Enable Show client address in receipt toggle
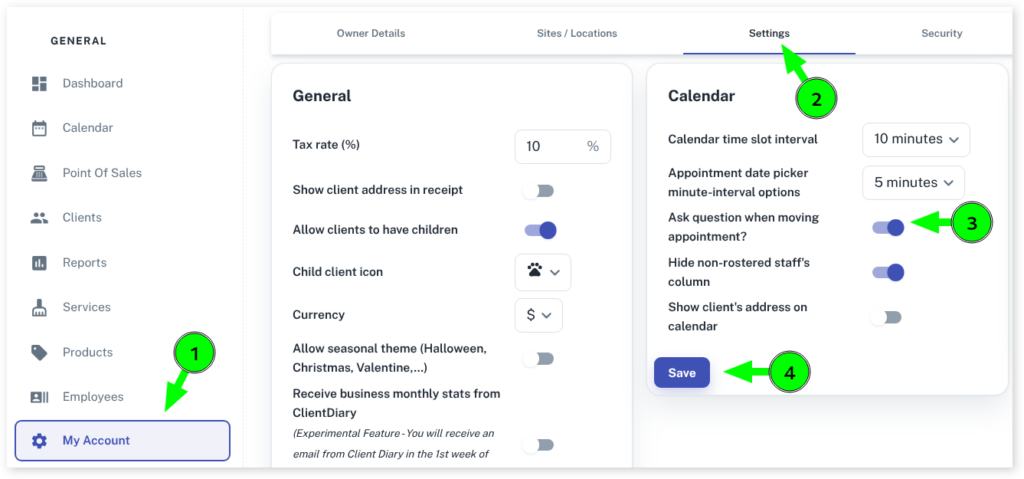The width and height of the screenshot is (1024, 479). (538, 190)
